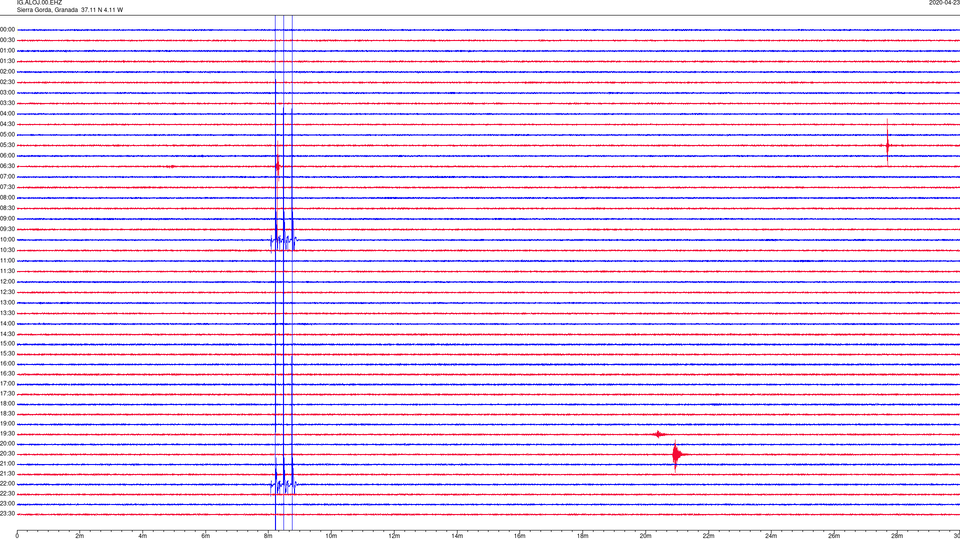This screenshot has height=540, width=960.
Task: Select the 02:30 time row label
Action: coord(7,82)
